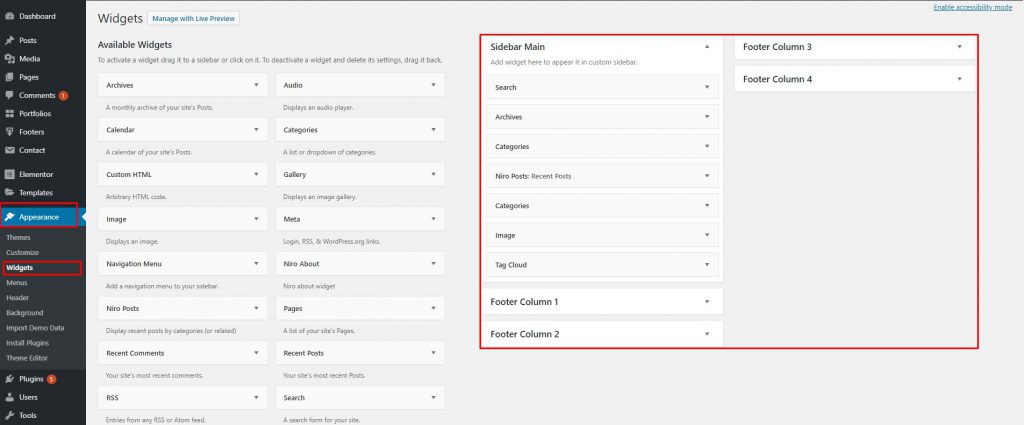Click the Image widget in Available Widgets

[x=183, y=219]
